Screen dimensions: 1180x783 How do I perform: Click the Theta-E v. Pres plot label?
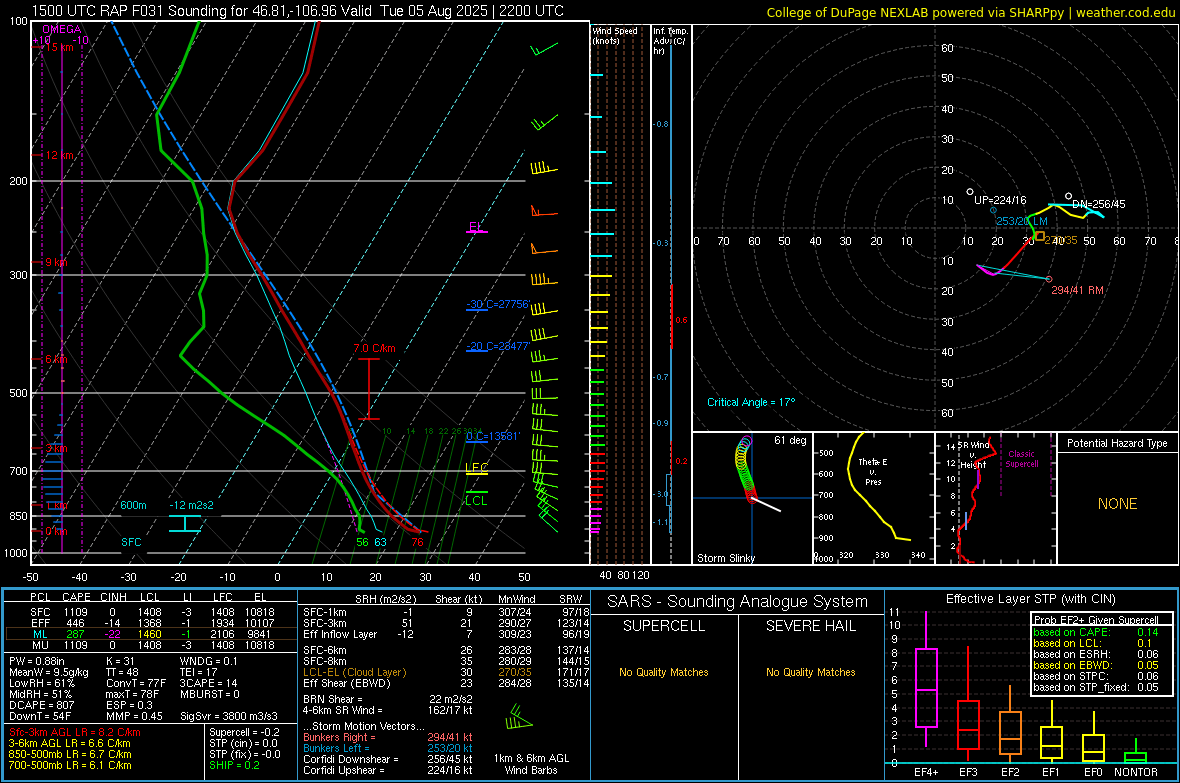pos(873,471)
